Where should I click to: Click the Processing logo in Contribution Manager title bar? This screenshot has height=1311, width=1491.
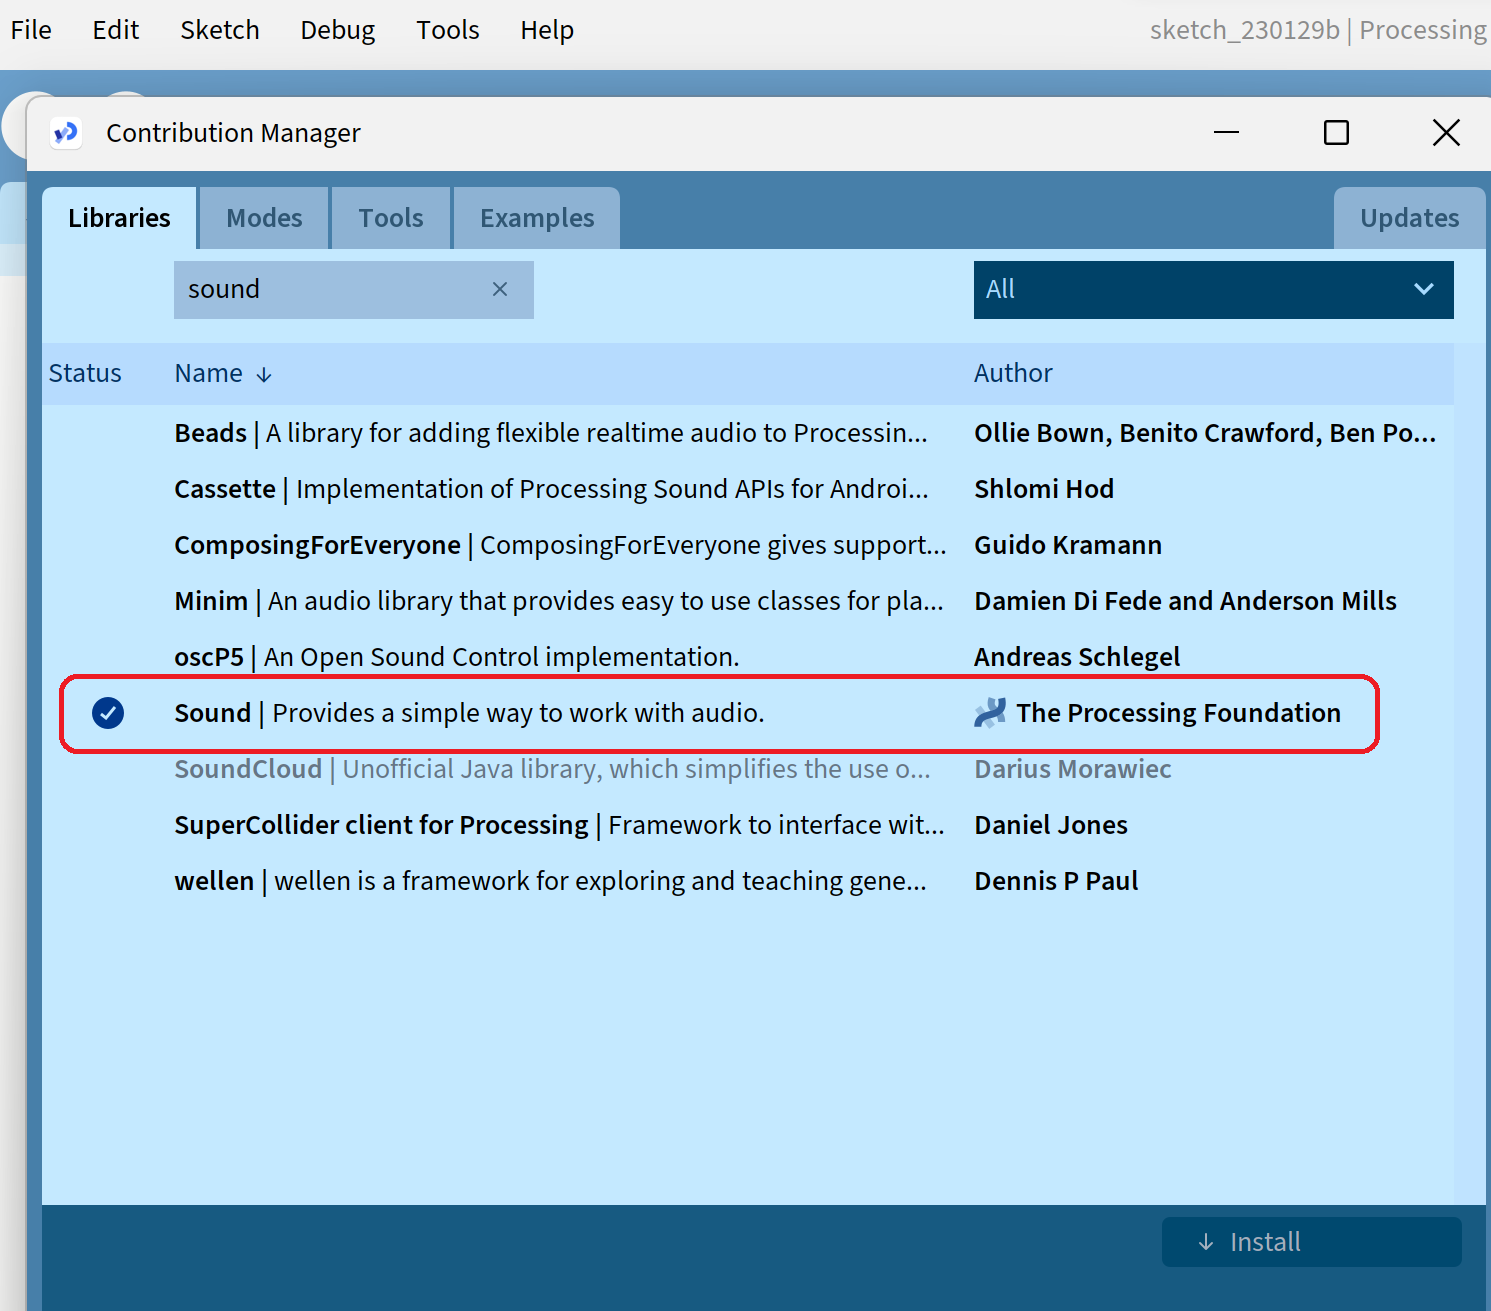66,133
